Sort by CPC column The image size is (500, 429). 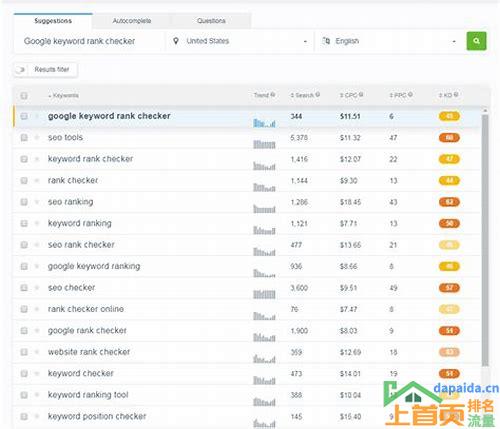coord(349,95)
